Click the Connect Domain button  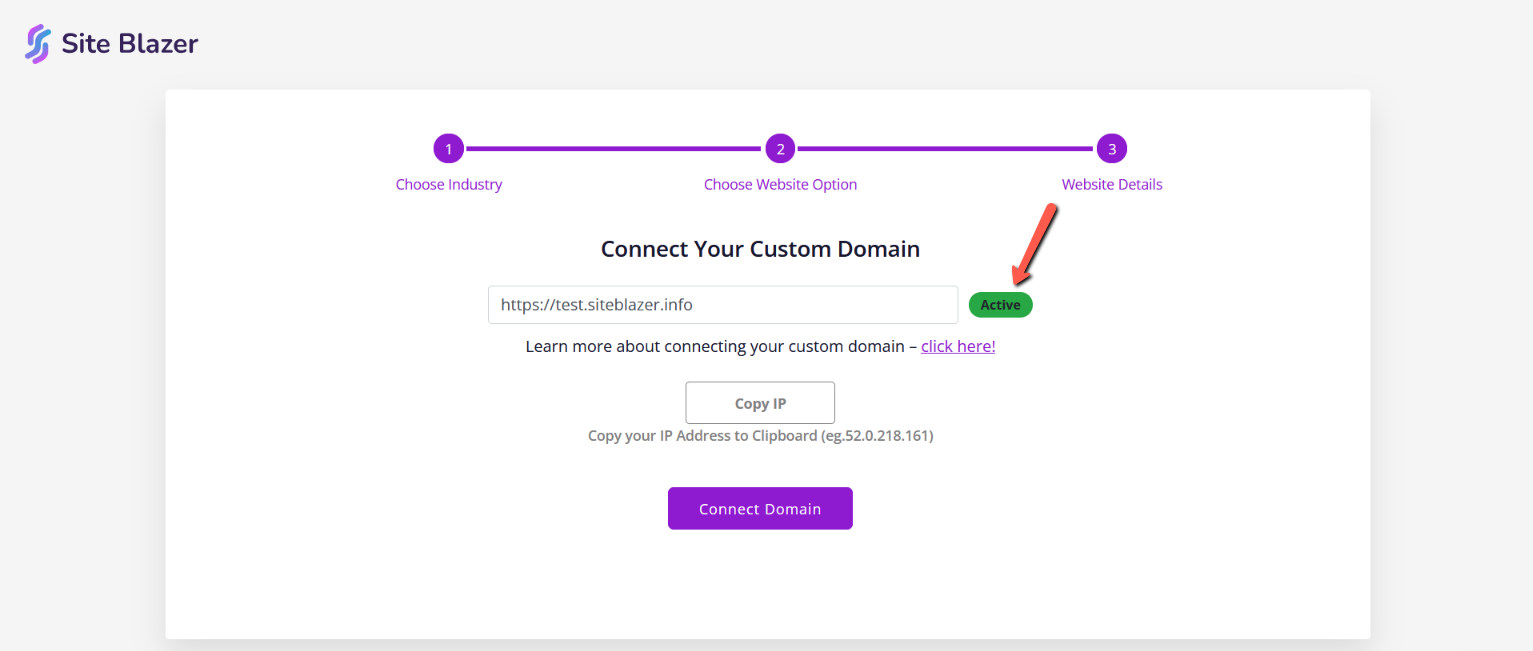click(760, 509)
